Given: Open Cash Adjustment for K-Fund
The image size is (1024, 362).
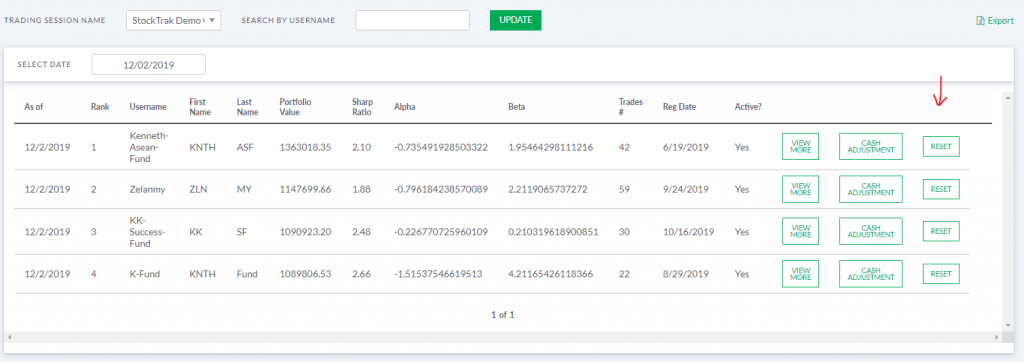Looking at the screenshot, I should (871, 274).
